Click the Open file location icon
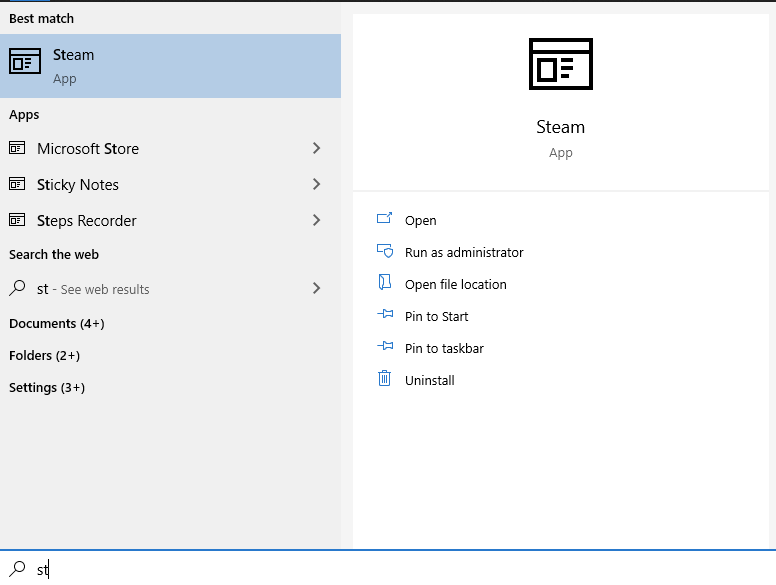The width and height of the screenshot is (776, 585). tap(385, 283)
